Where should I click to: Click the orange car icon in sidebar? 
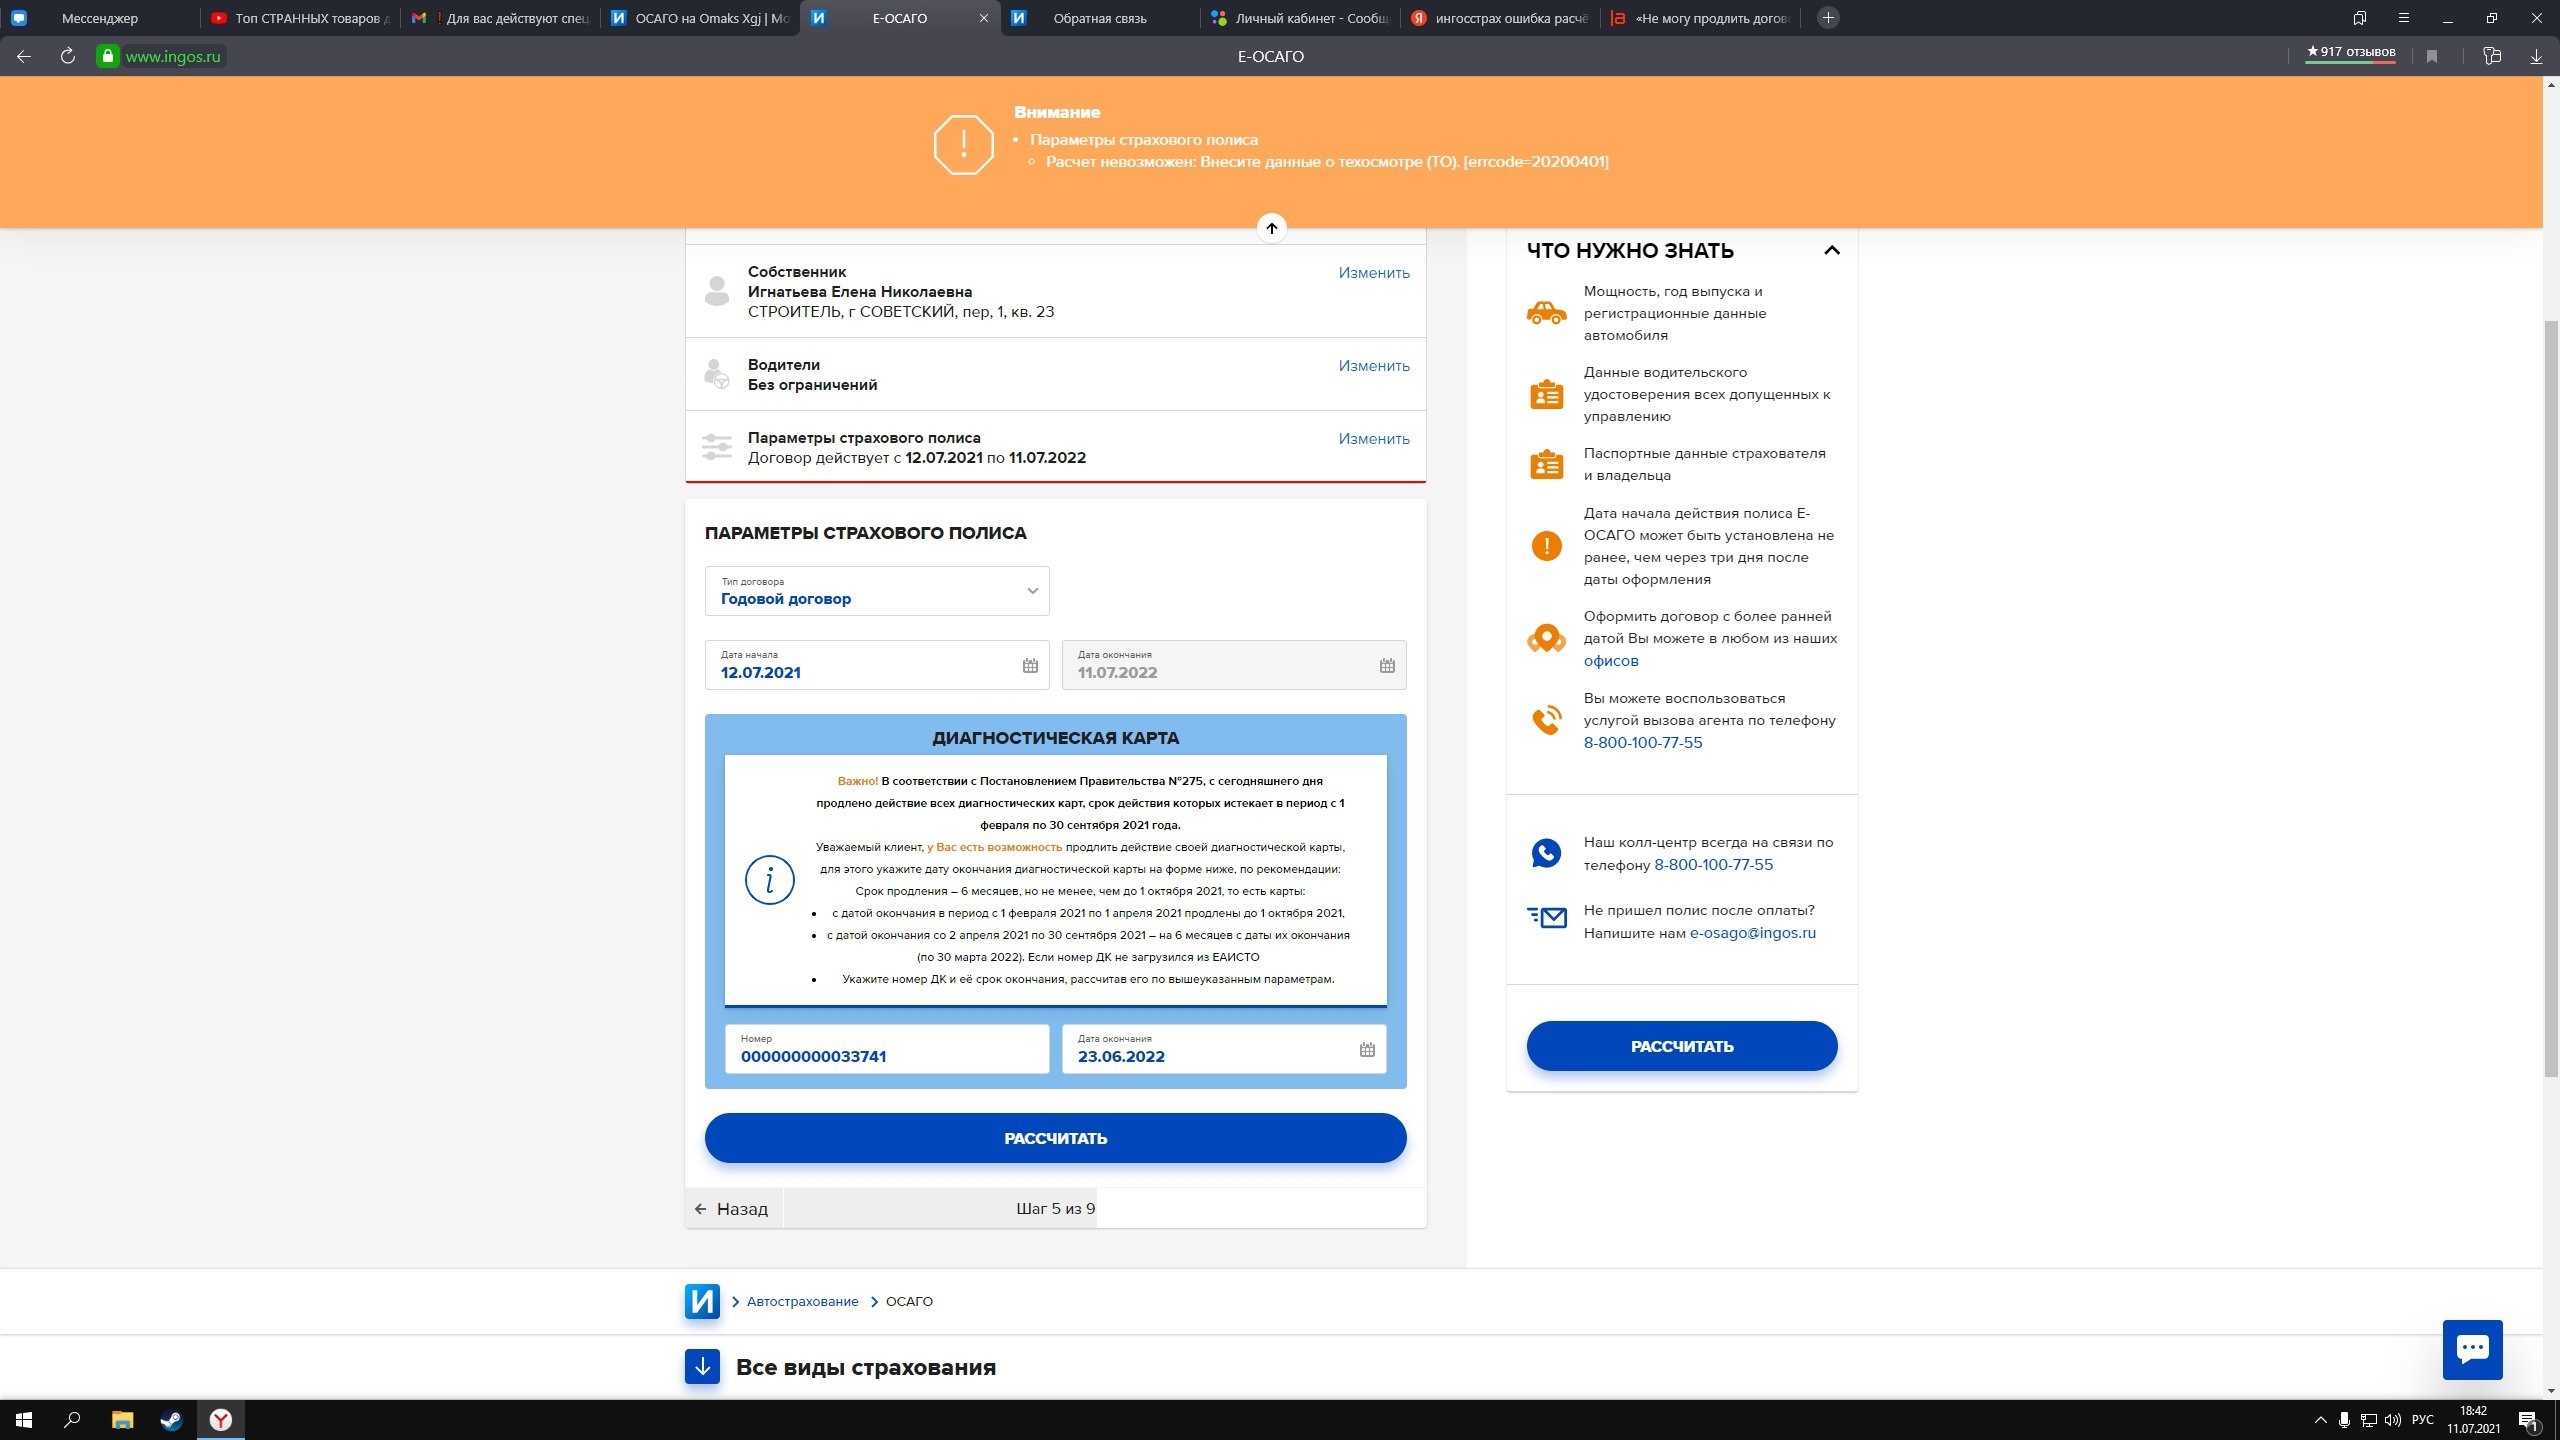pyautogui.click(x=1546, y=313)
